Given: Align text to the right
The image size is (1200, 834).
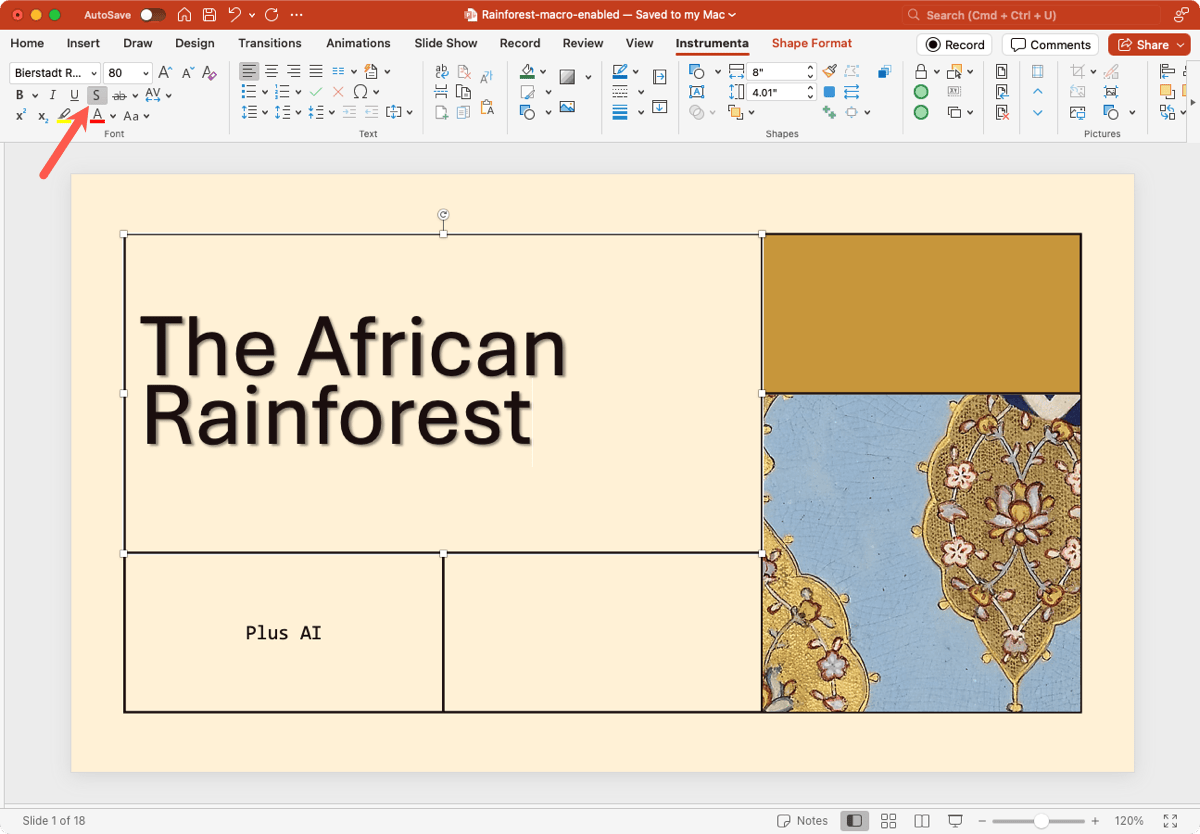Looking at the screenshot, I should point(293,72).
